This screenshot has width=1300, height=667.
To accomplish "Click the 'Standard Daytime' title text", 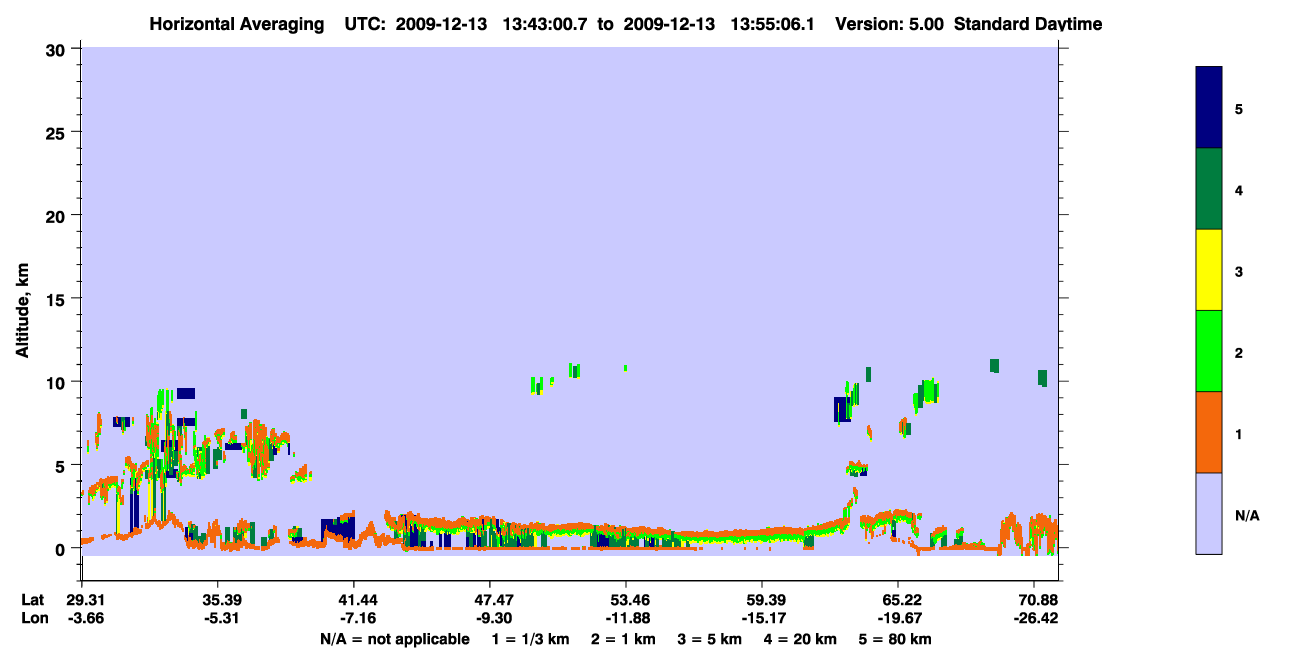I will (1028, 24).
